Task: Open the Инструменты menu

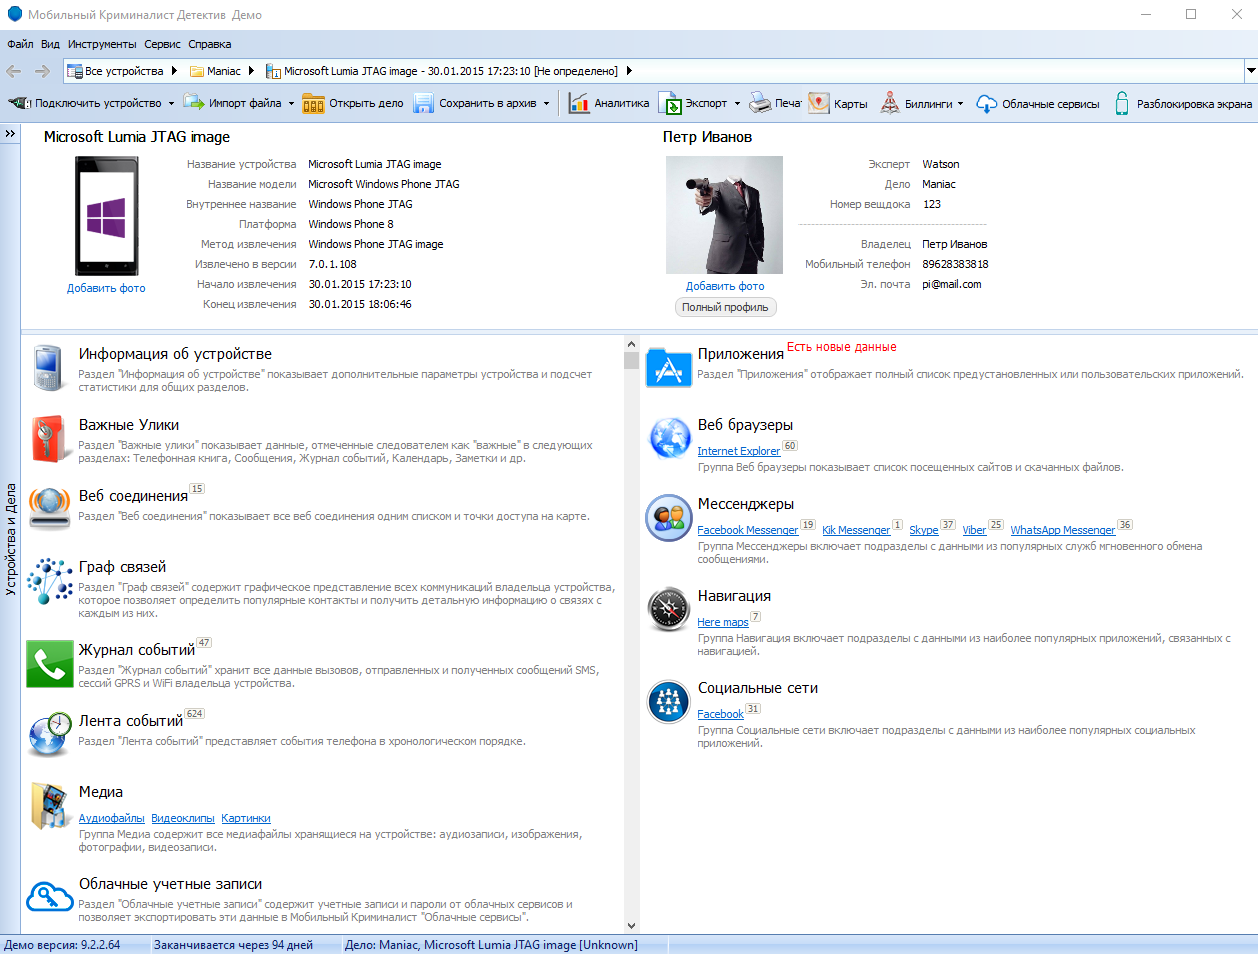Action: (x=102, y=44)
